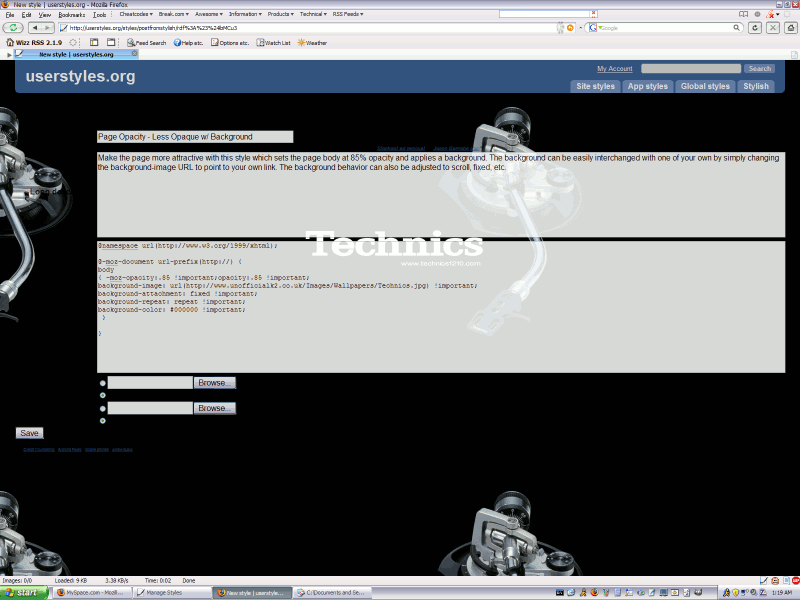The height and width of the screenshot is (600, 800).
Task: Click the style title input field
Action: (195, 137)
